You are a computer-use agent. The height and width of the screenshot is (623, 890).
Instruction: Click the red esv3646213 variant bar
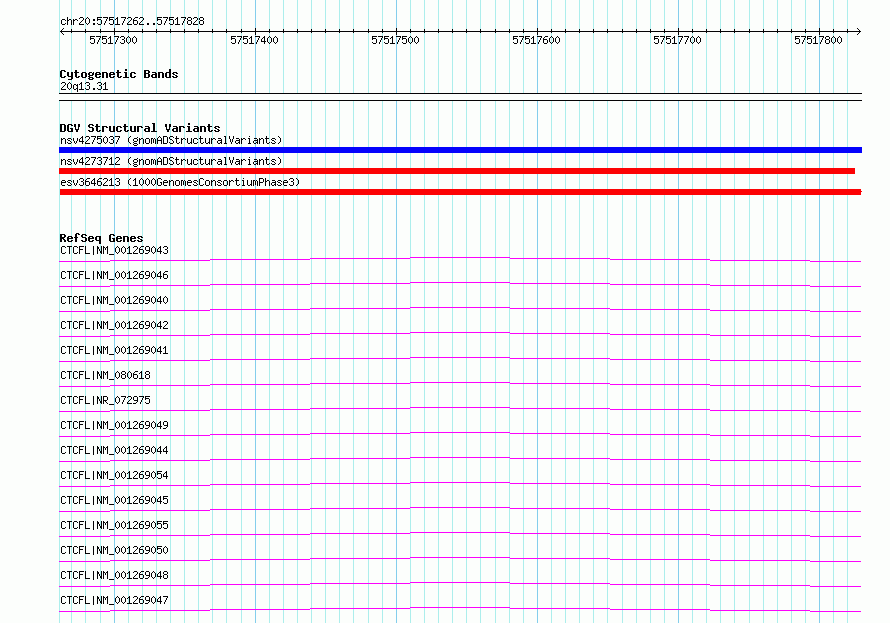click(460, 192)
